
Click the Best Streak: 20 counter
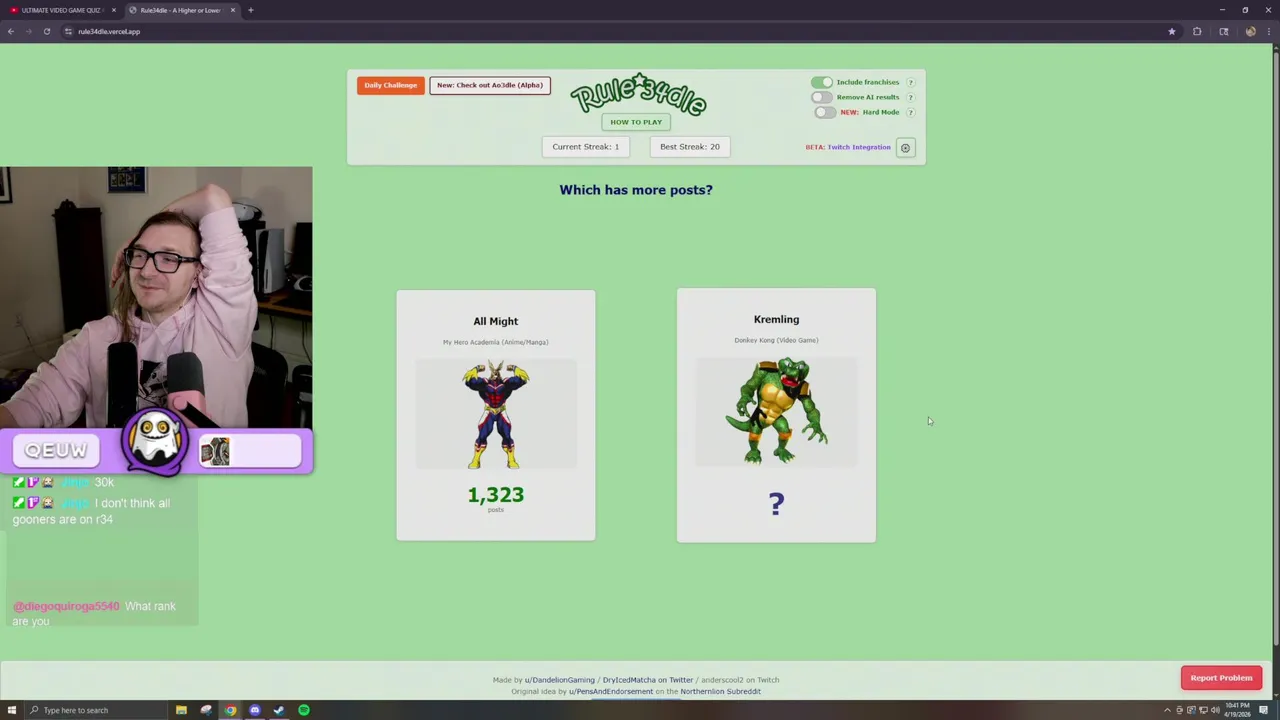pyautogui.click(x=690, y=147)
